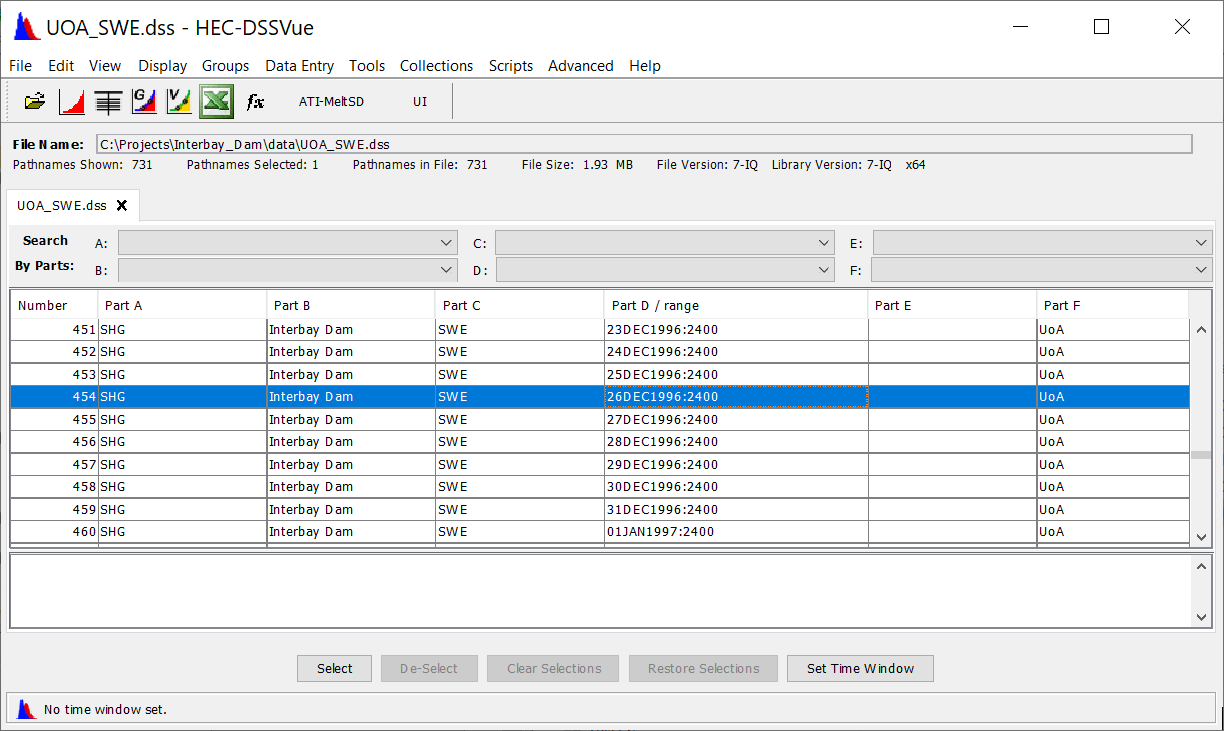The image size is (1224, 731).
Task: Open the Edit menu
Action: coord(61,66)
